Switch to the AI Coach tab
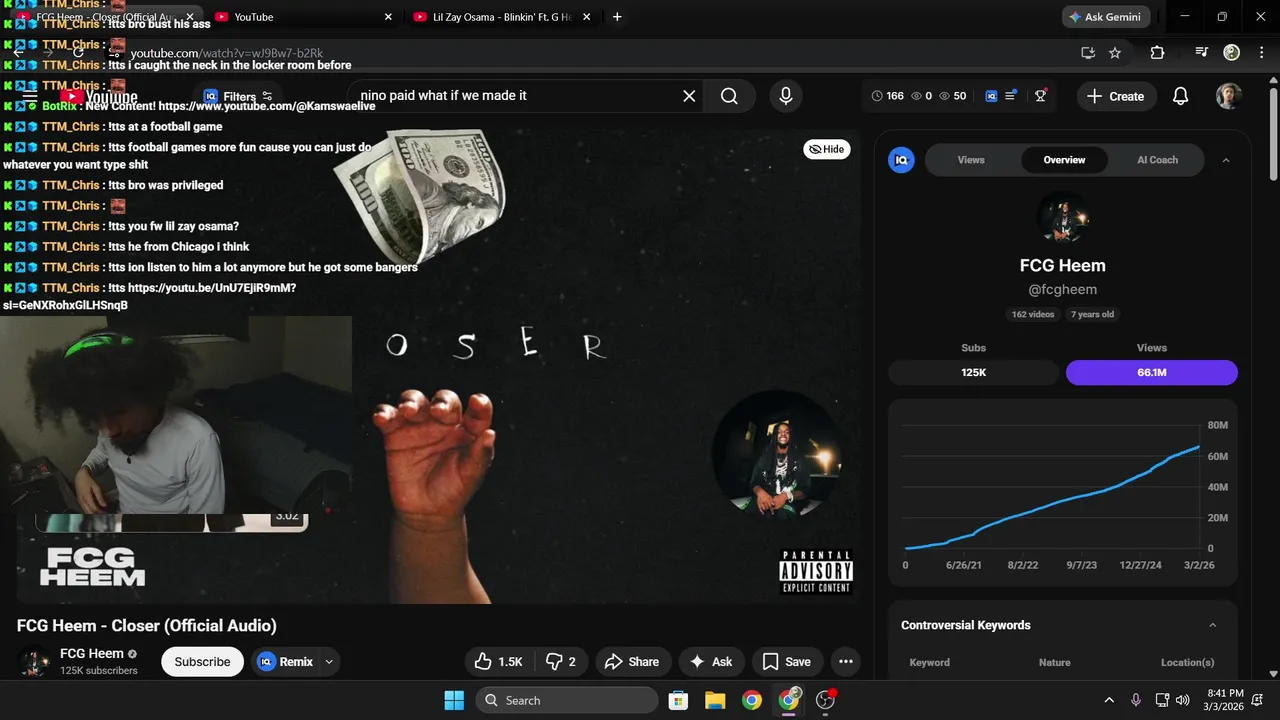Image resolution: width=1280 pixels, height=720 pixels. point(1157,160)
